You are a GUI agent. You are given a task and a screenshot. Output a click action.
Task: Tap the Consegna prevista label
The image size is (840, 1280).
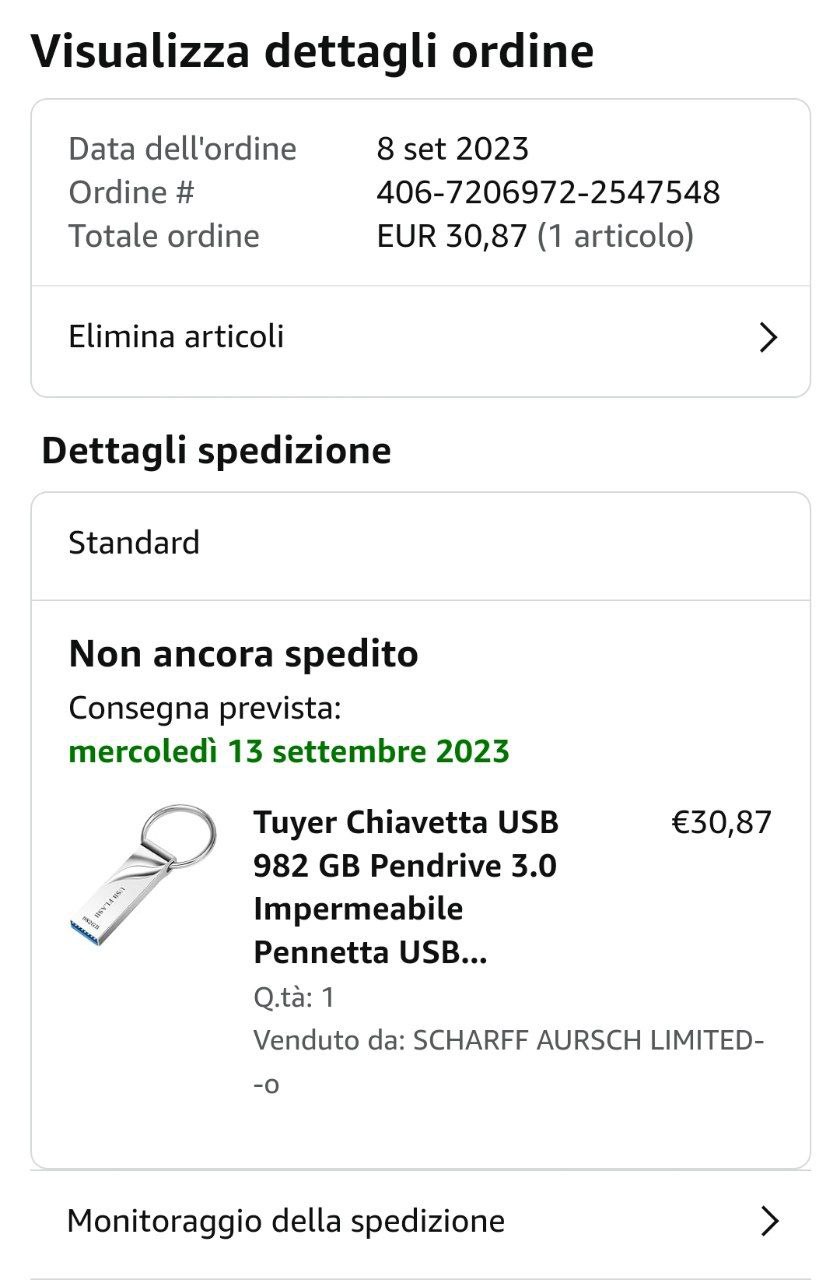click(x=205, y=709)
